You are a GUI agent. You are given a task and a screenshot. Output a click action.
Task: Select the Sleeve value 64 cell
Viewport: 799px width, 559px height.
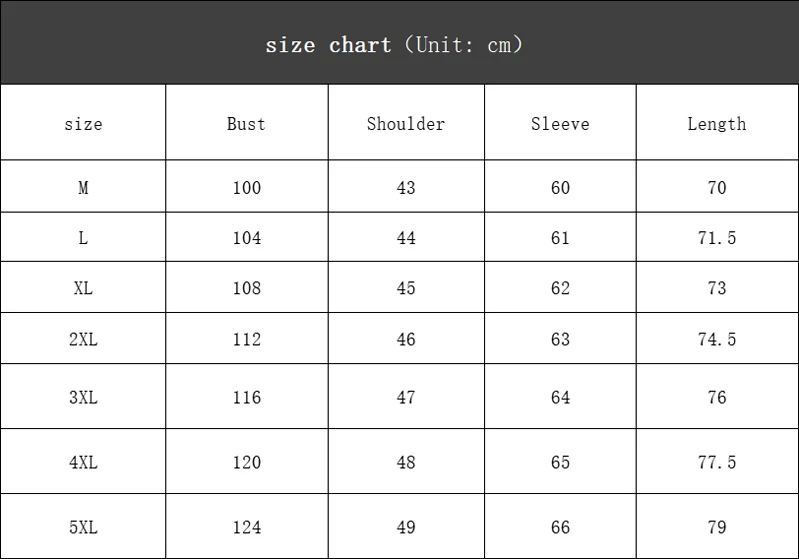pyautogui.click(x=560, y=397)
